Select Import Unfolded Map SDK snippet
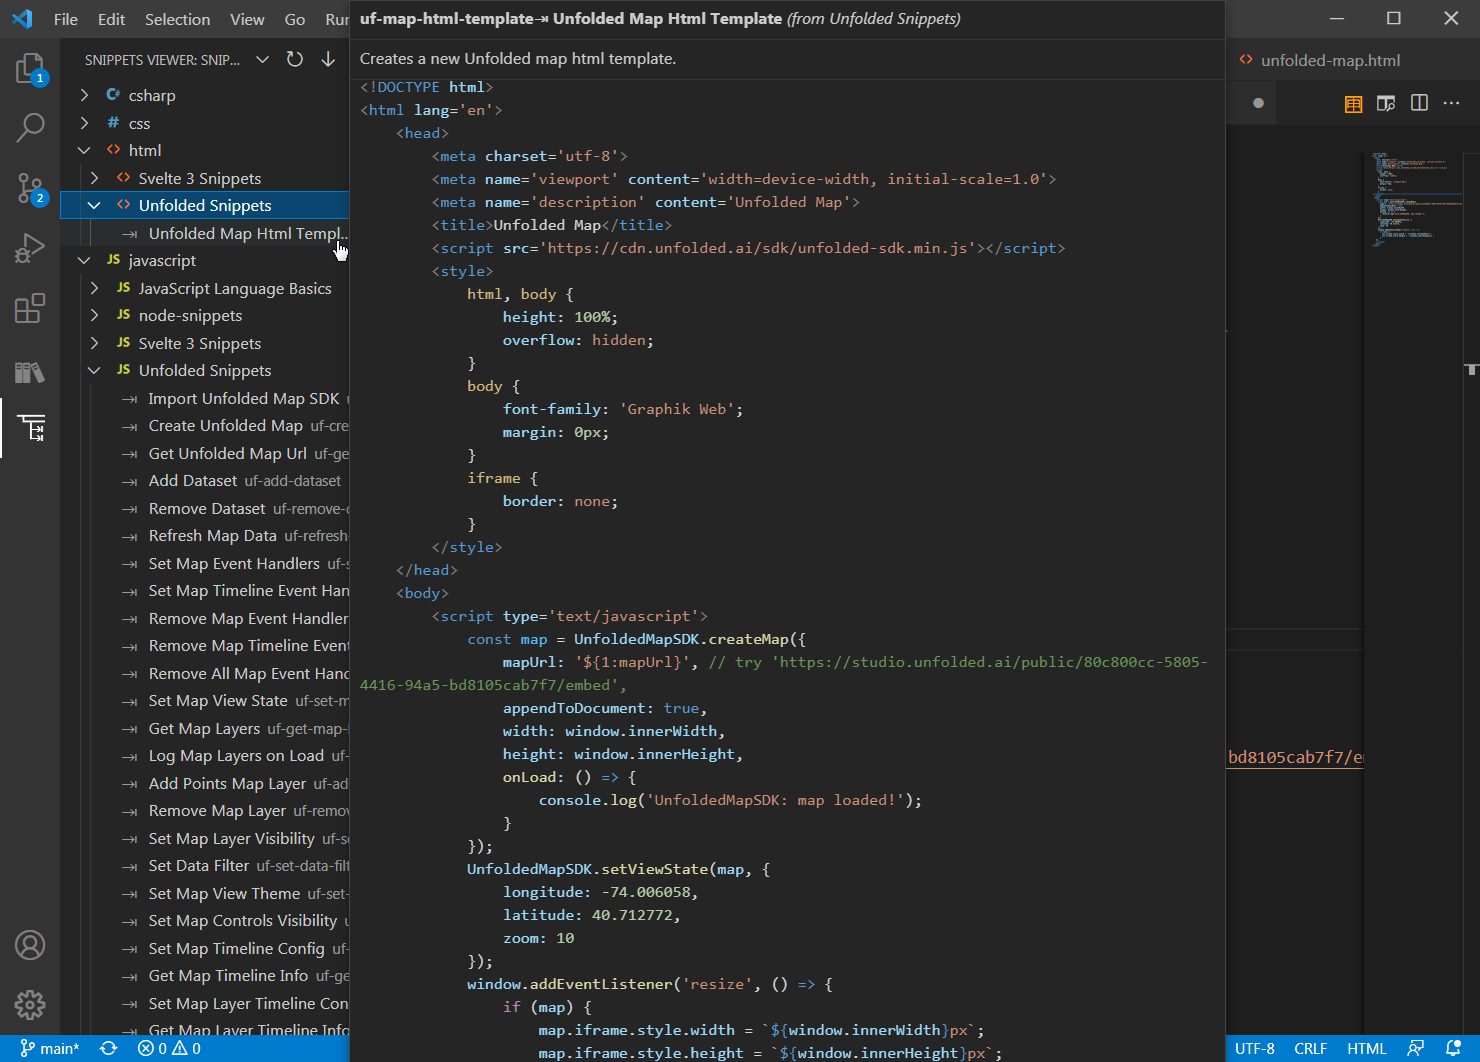This screenshot has width=1480, height=1062. 205,398
